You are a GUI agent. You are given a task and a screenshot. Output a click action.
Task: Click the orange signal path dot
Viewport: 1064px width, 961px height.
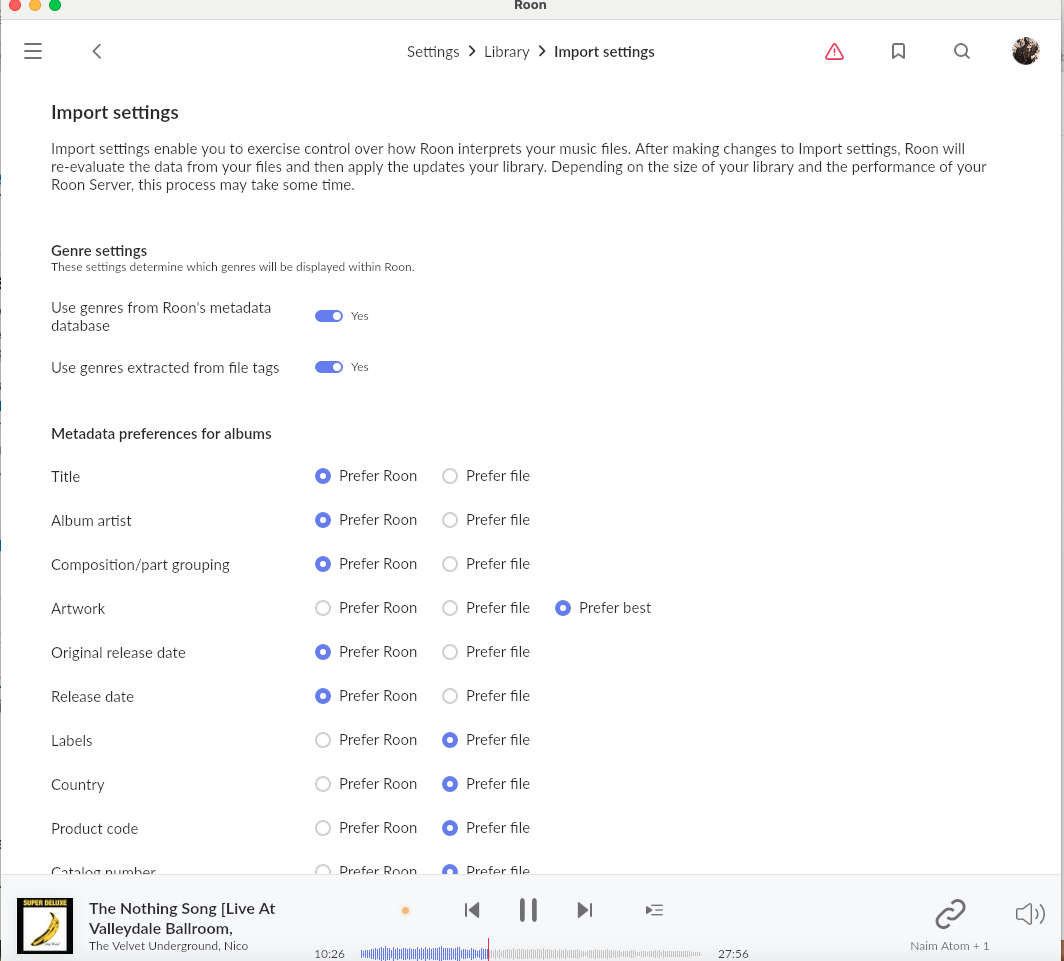[x=405, y=911]
